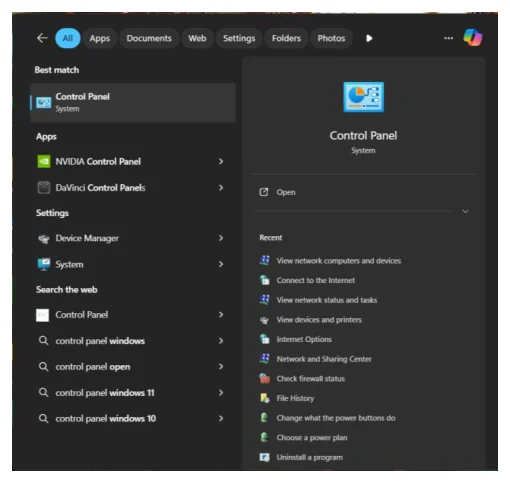Image resolution: width=510 pixels, height=483 pixels.
Task: Click the Control Panel web result icon
Action: 43,315
